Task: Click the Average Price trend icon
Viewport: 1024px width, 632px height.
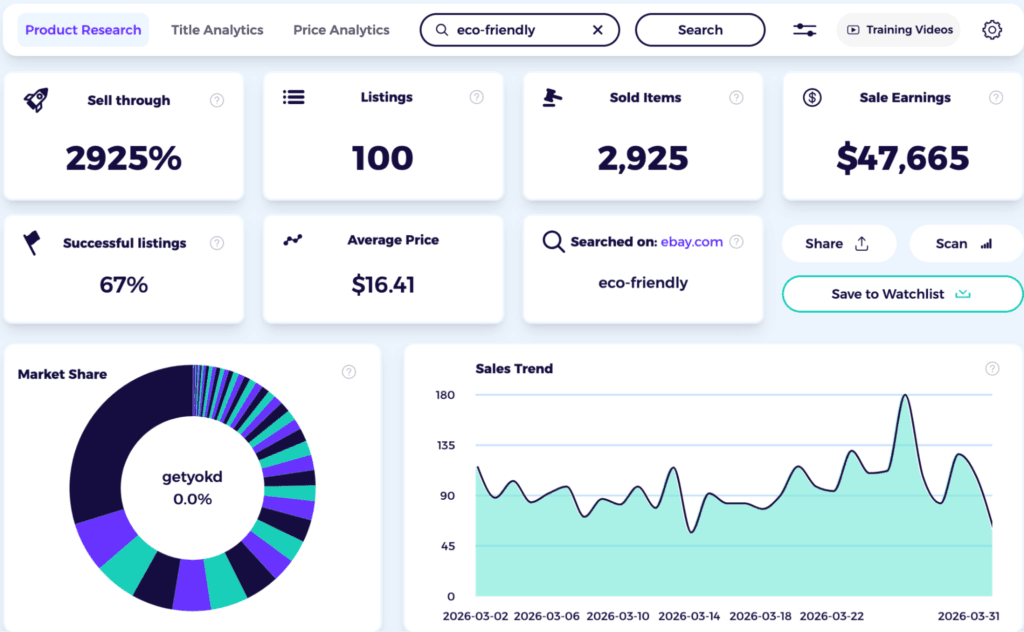Action: pyautogui.click(x=292, y=240)
